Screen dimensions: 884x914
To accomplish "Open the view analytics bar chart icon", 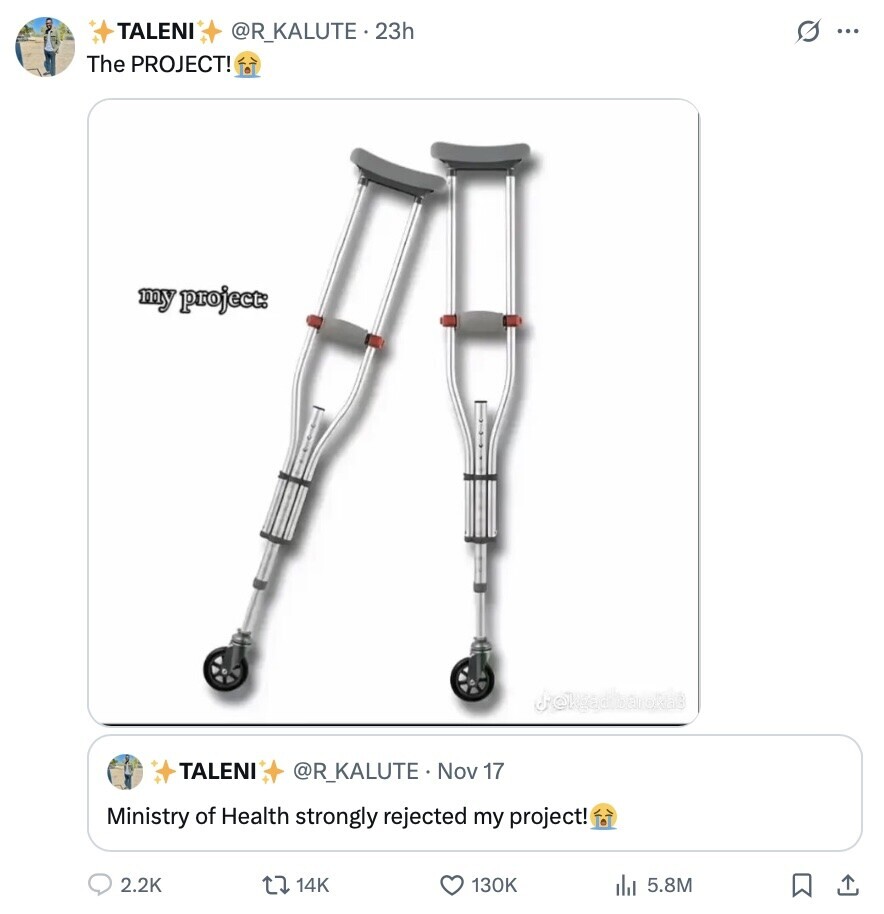I will click(626, 885).
